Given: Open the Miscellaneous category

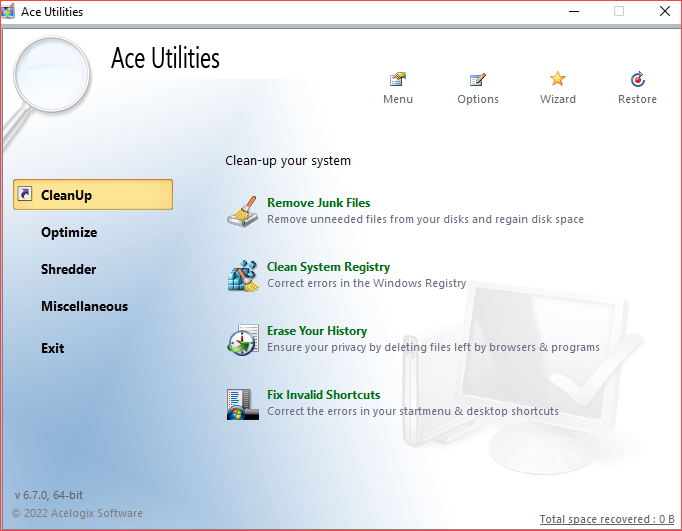Looking at the screenshot, I should click(x=84, y=306).
